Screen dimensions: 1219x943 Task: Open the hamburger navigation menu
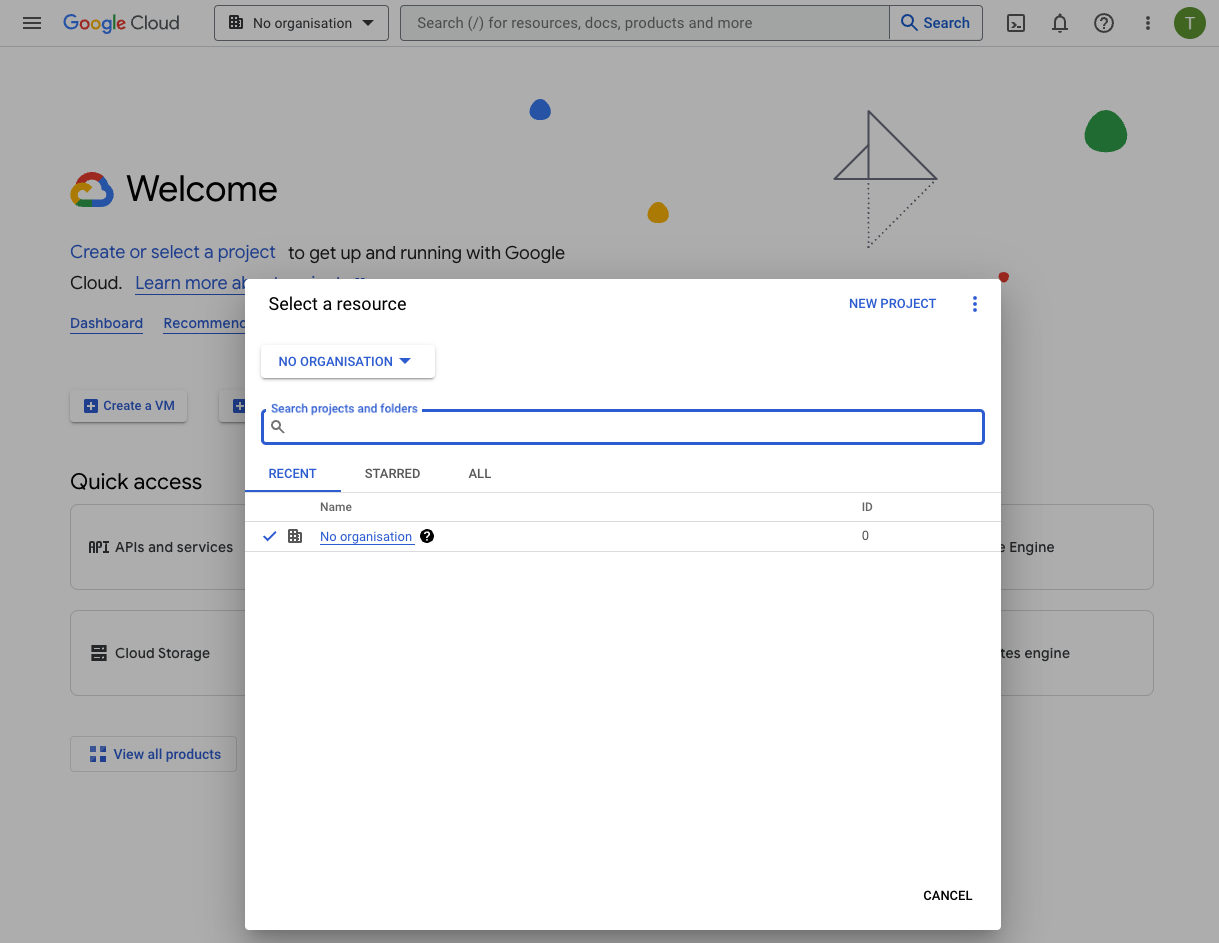click(32, 23)
